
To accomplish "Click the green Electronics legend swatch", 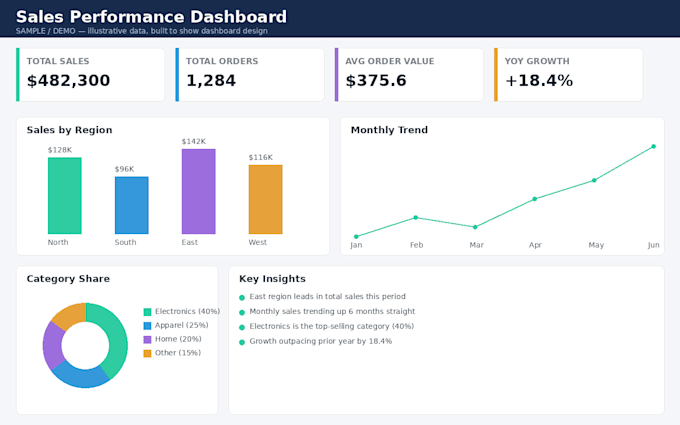I will click(x=147, y=312).
